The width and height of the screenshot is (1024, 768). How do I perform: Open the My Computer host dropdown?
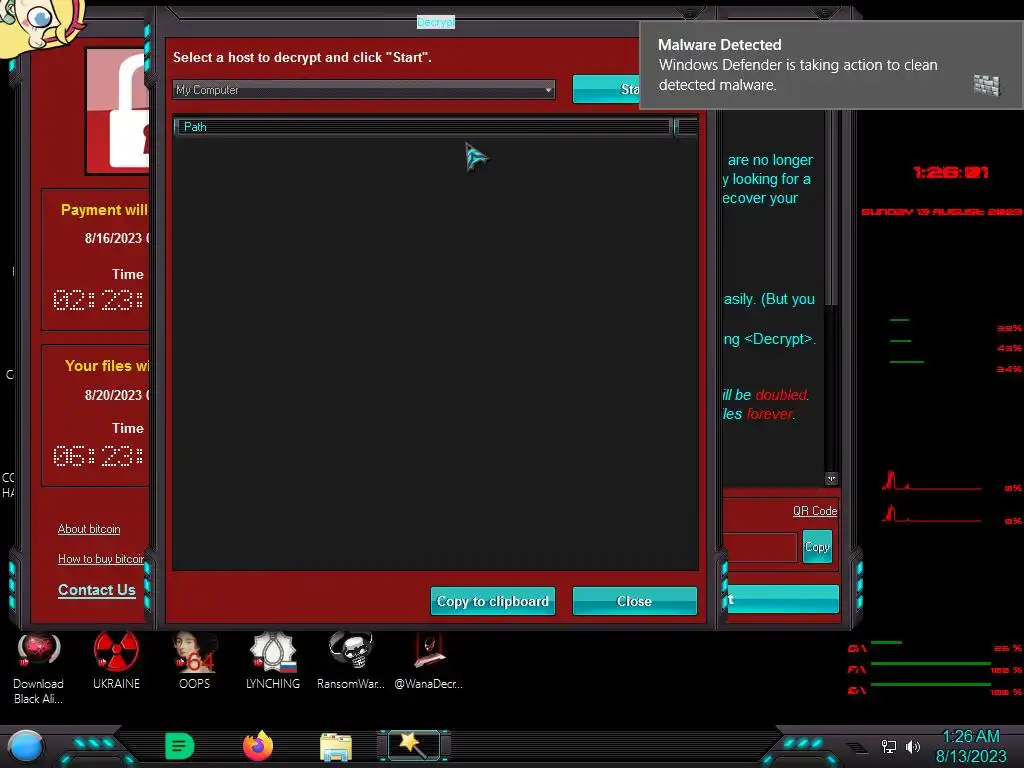364,90
